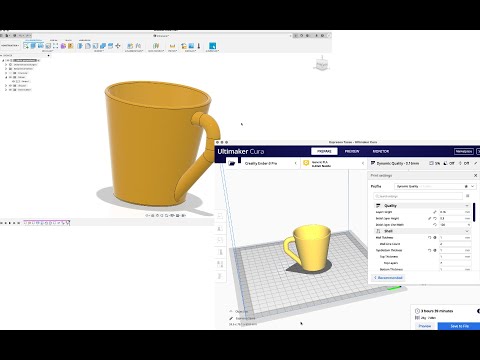
Task: Click the Top Layers value field
Action: (x=455, y=263)
